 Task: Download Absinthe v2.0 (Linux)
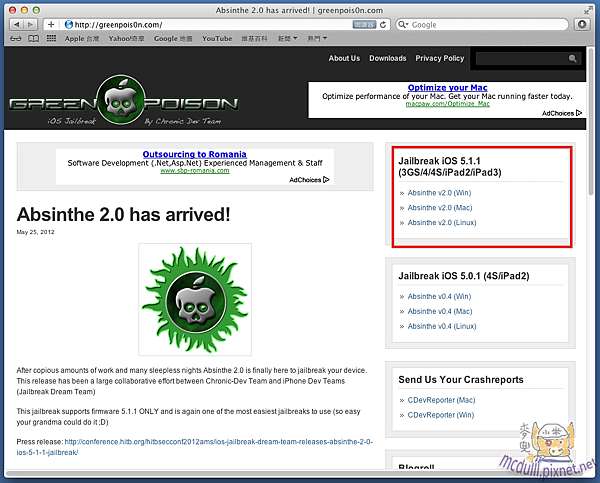click(442, 223)
